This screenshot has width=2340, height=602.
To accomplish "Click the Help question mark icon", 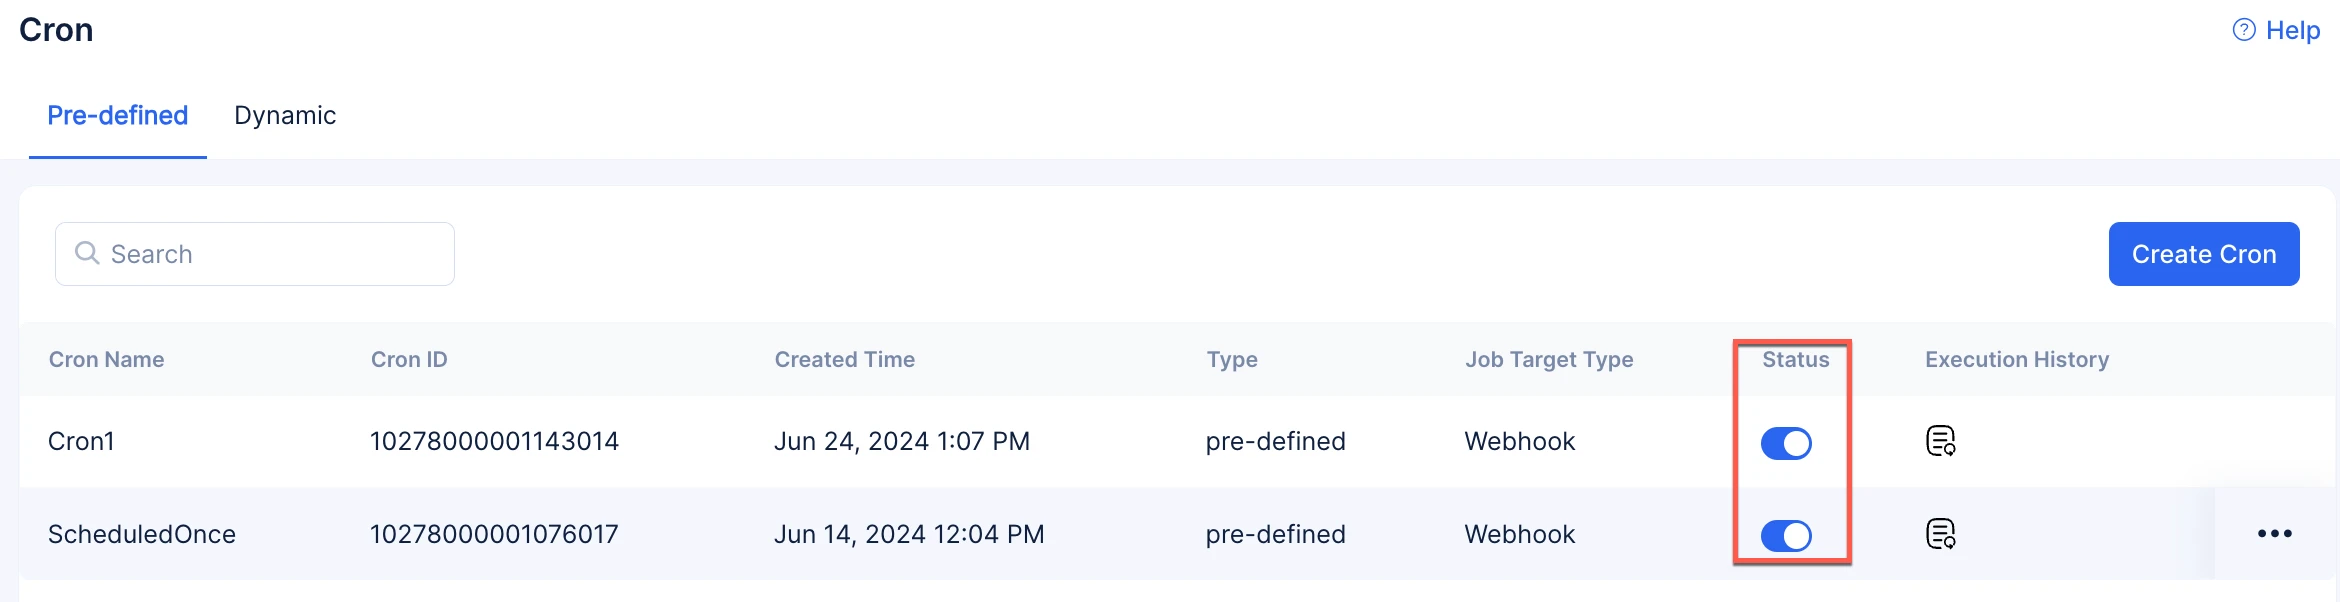I will click(x=2244, y=30).
